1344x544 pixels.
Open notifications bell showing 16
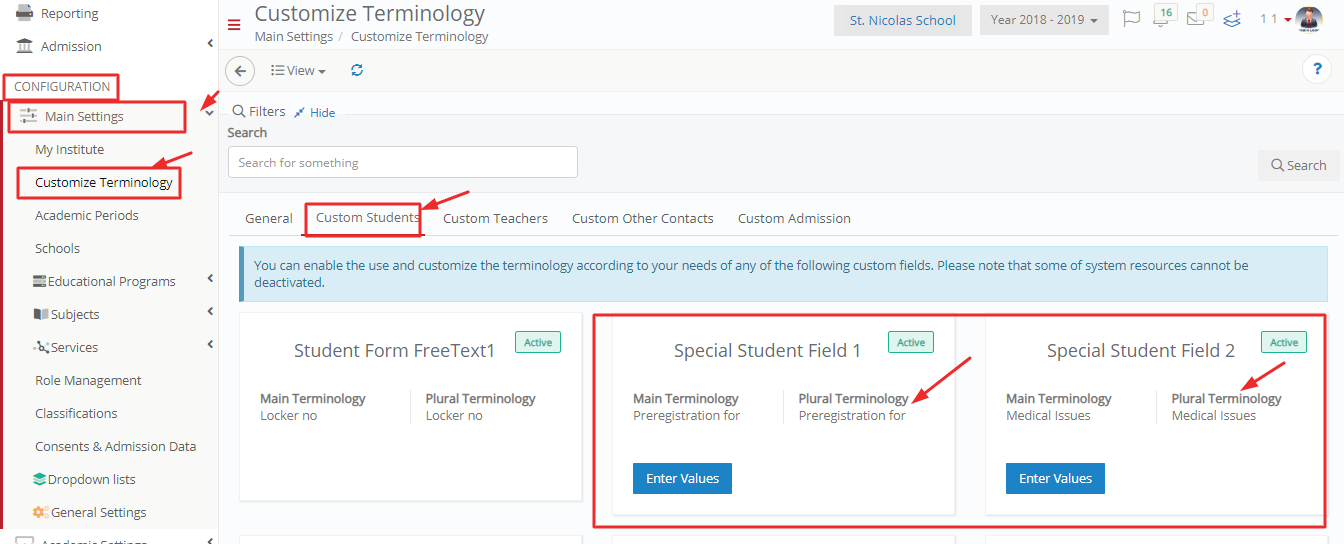[x=1163, y=17]
